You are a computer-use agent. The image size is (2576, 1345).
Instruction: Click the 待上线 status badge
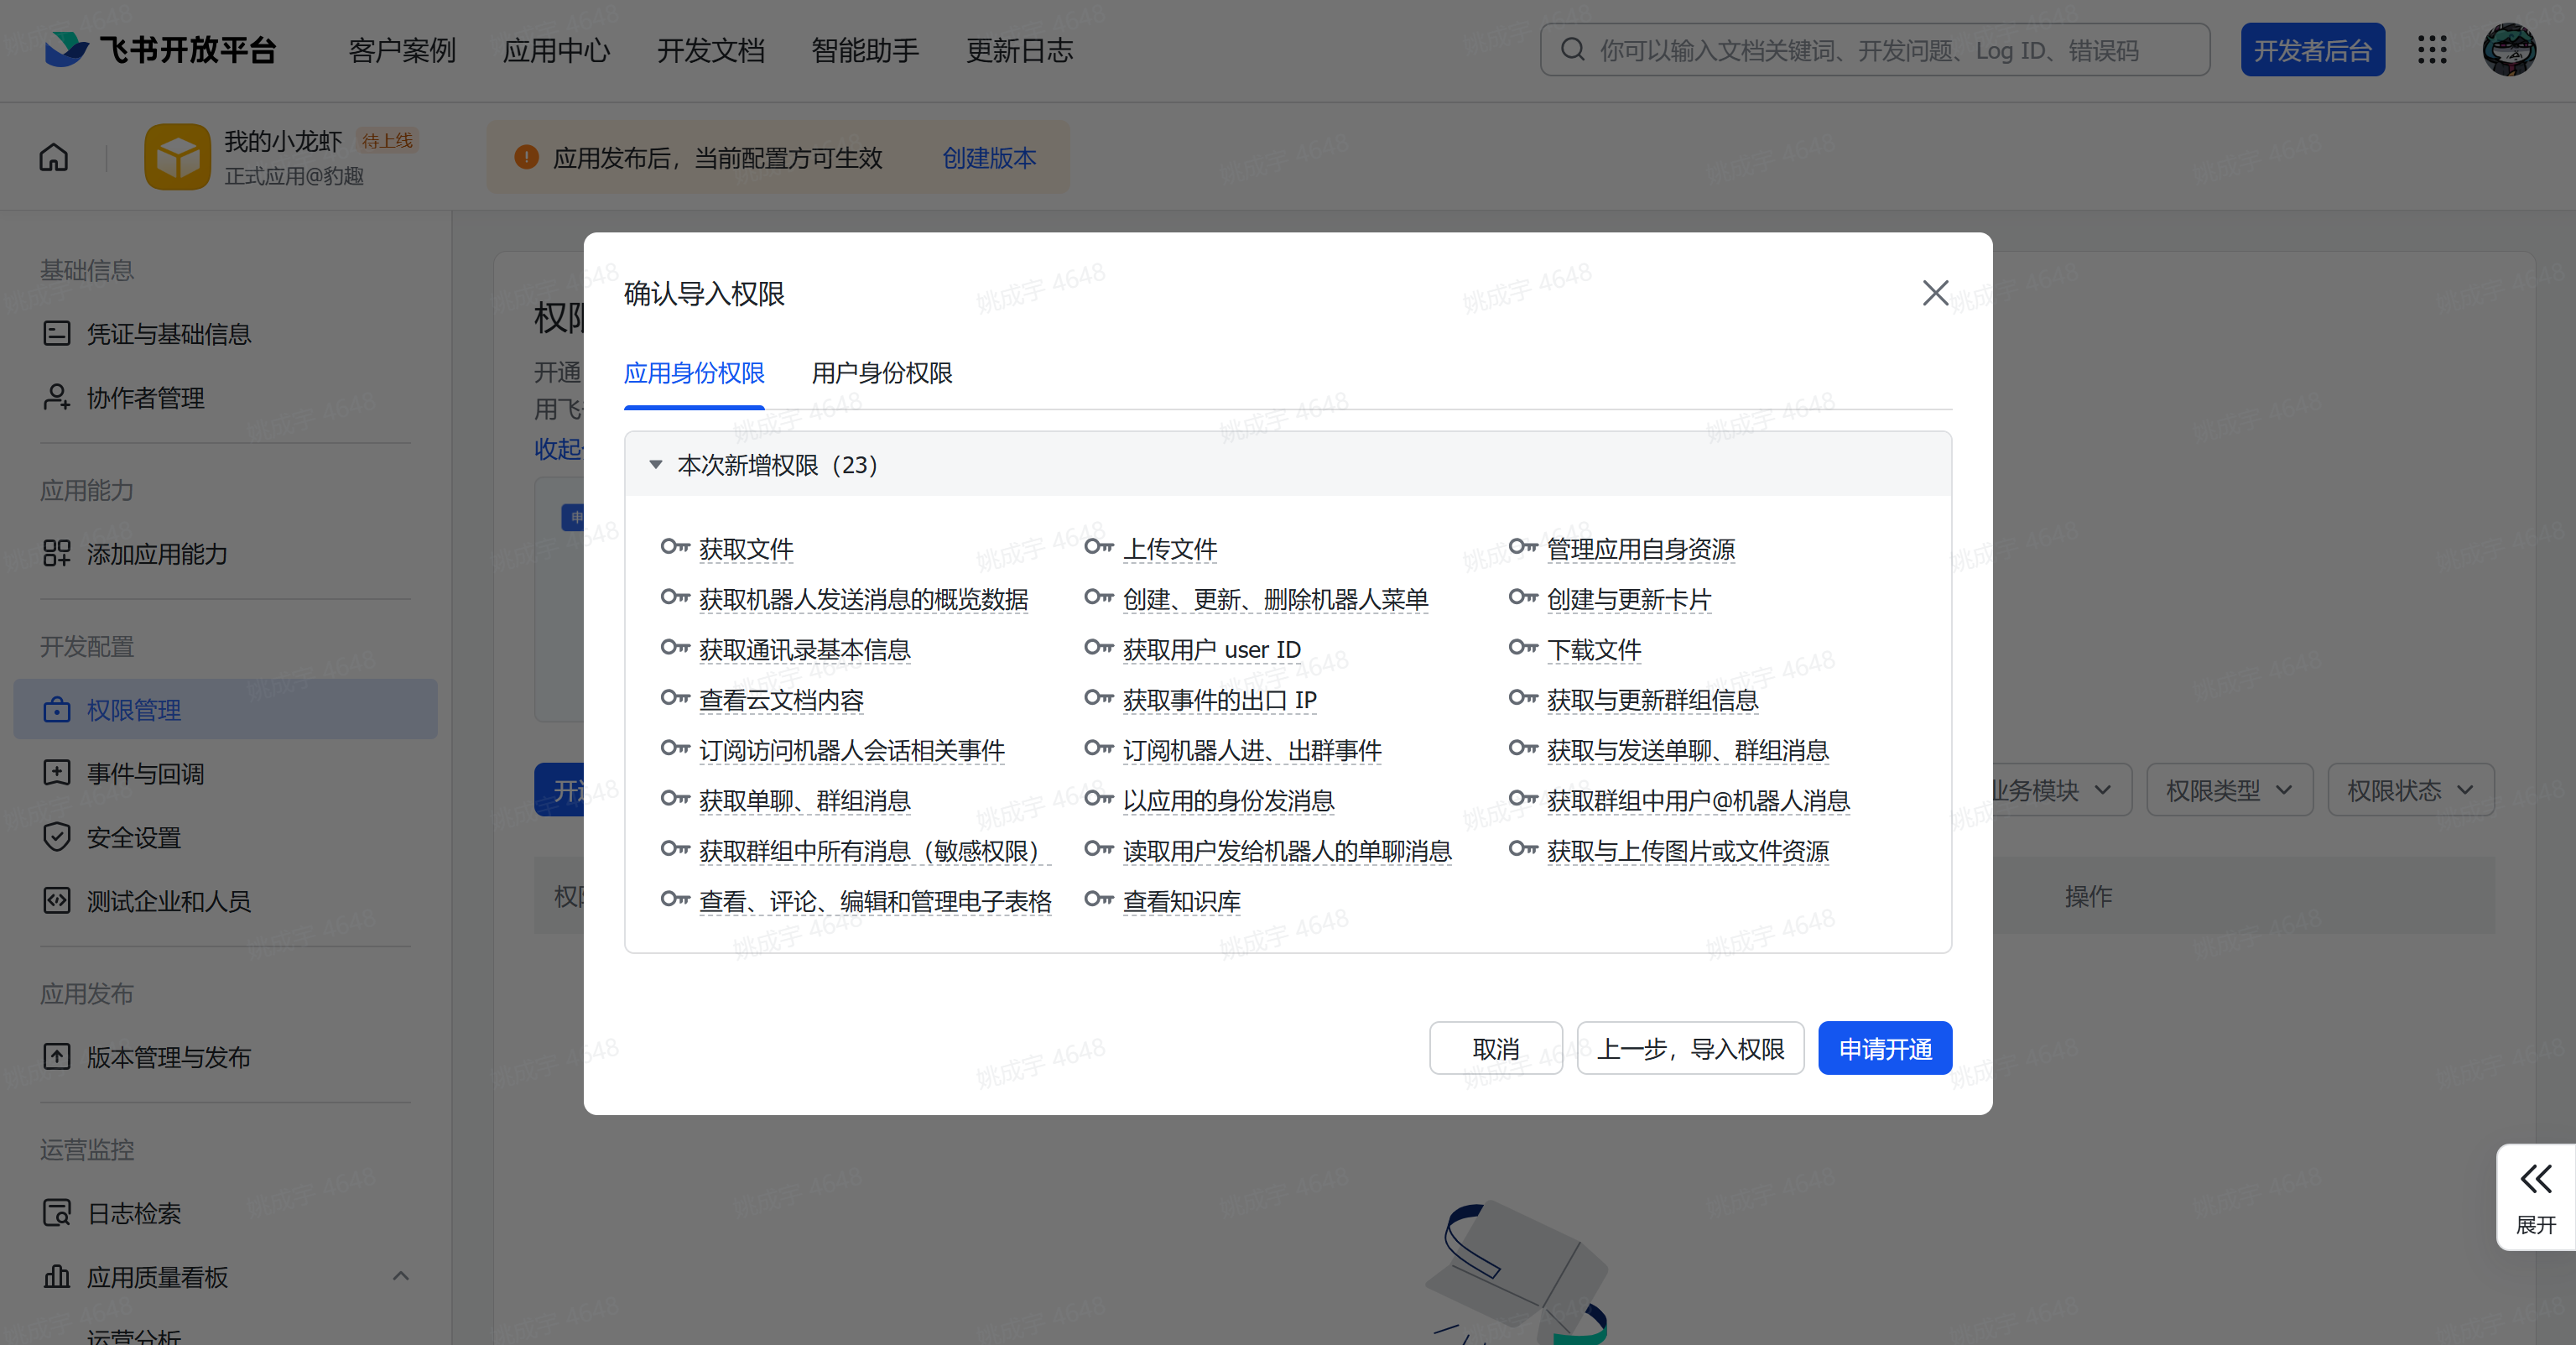tap(387, 140)
